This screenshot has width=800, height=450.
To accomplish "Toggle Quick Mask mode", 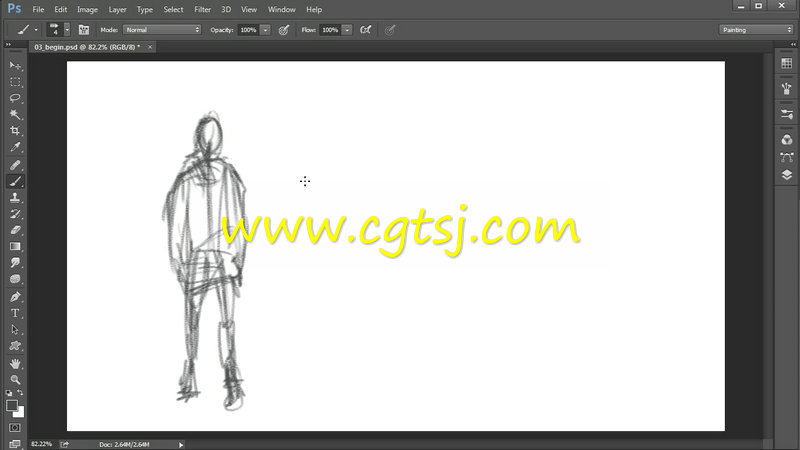I will [15, 428].
